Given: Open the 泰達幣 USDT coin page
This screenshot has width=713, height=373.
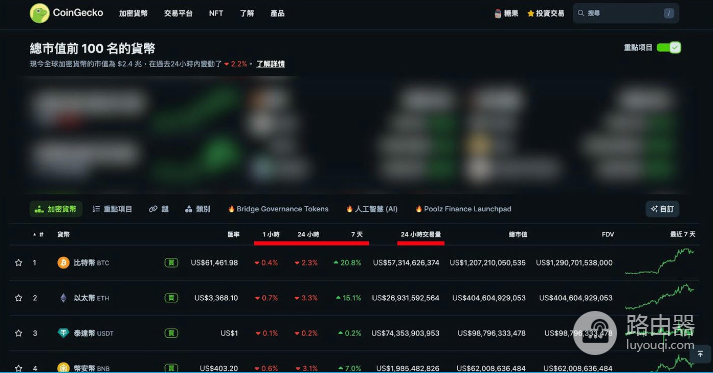Looking at the screenshot, I should point(94,333).
